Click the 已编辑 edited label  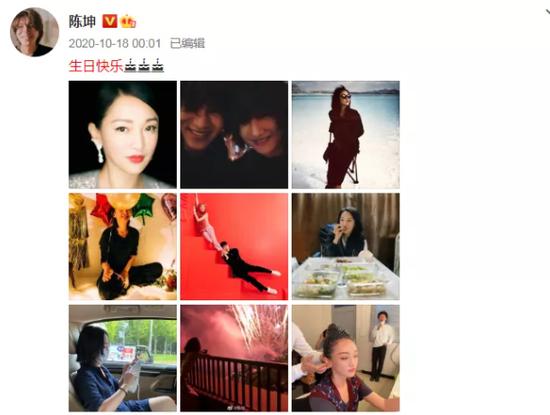tap(187, 43)
